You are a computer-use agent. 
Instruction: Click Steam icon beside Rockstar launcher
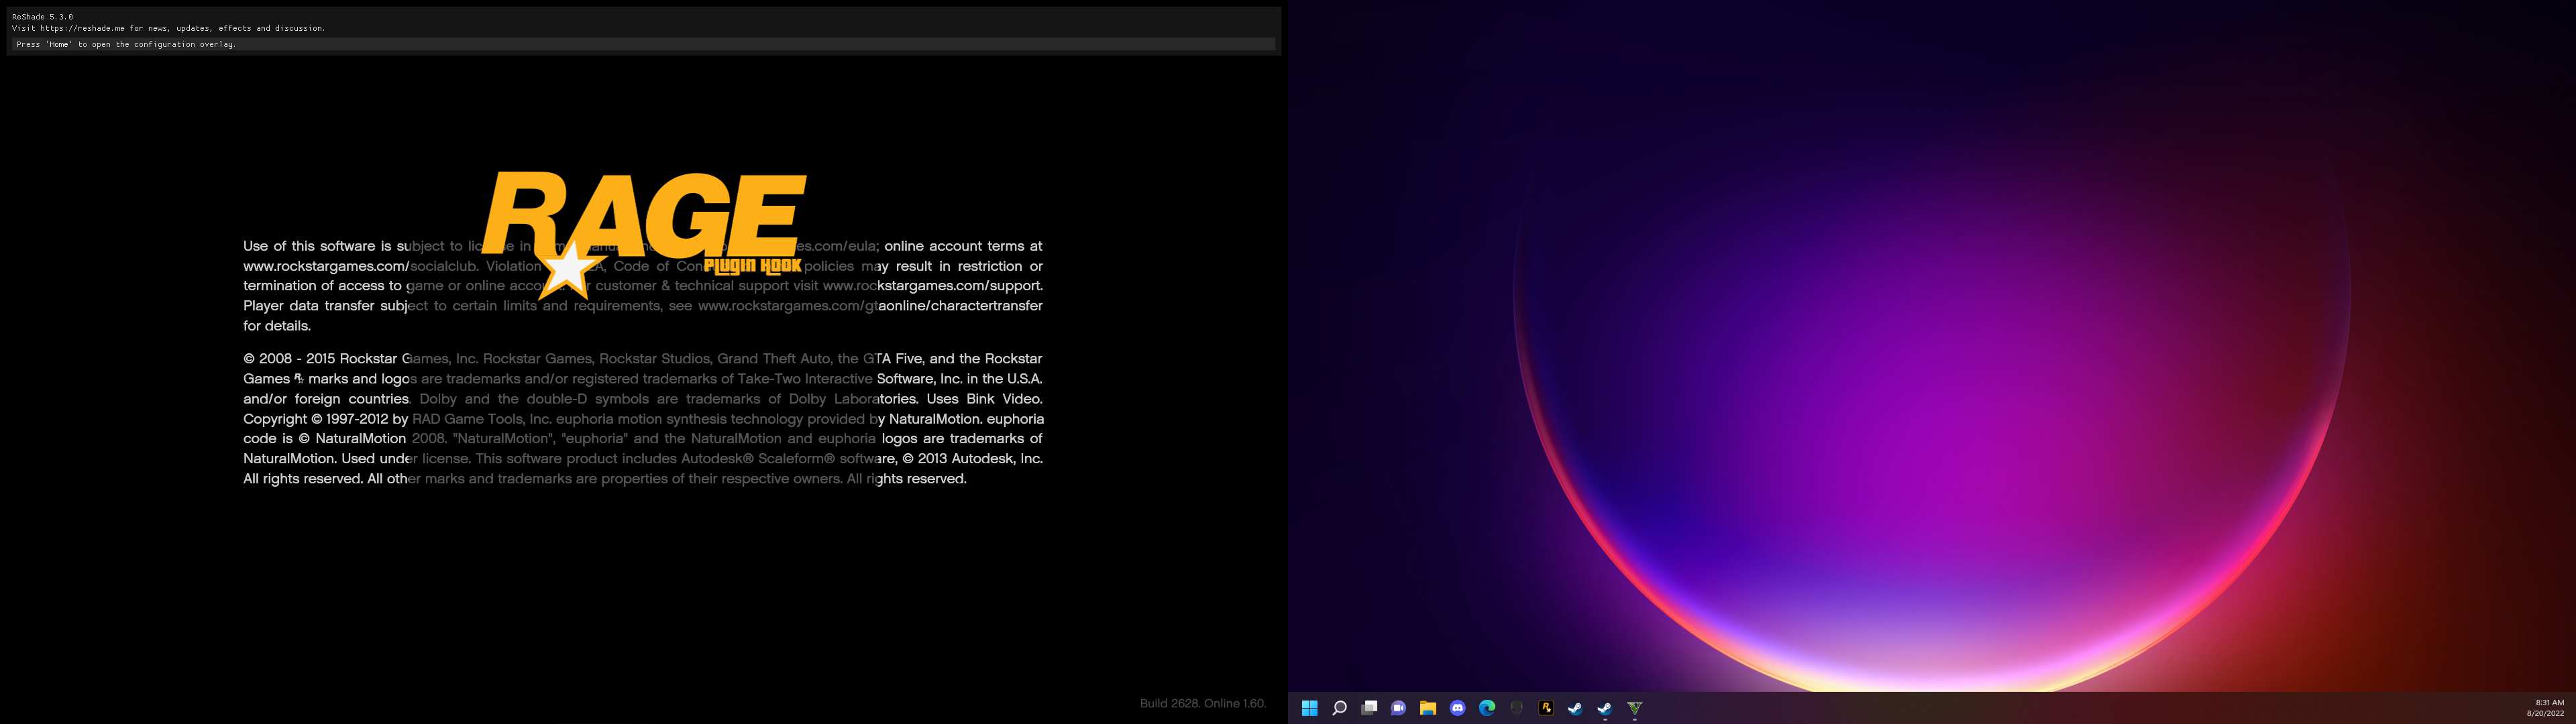click(1575, 708)
